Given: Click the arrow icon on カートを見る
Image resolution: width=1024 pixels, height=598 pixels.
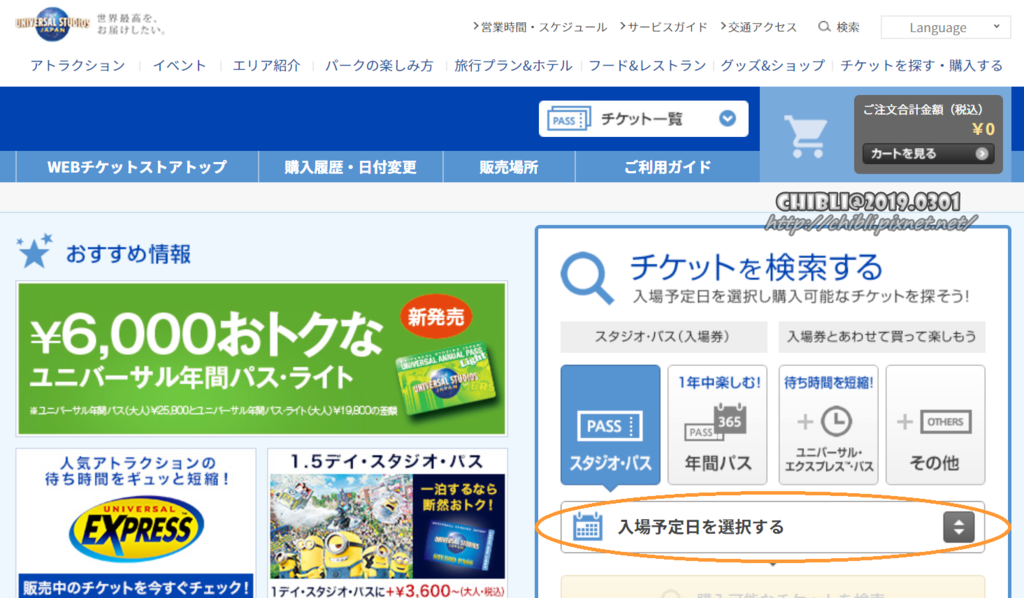Looking at the screenshot, I should tap(982, 153).
